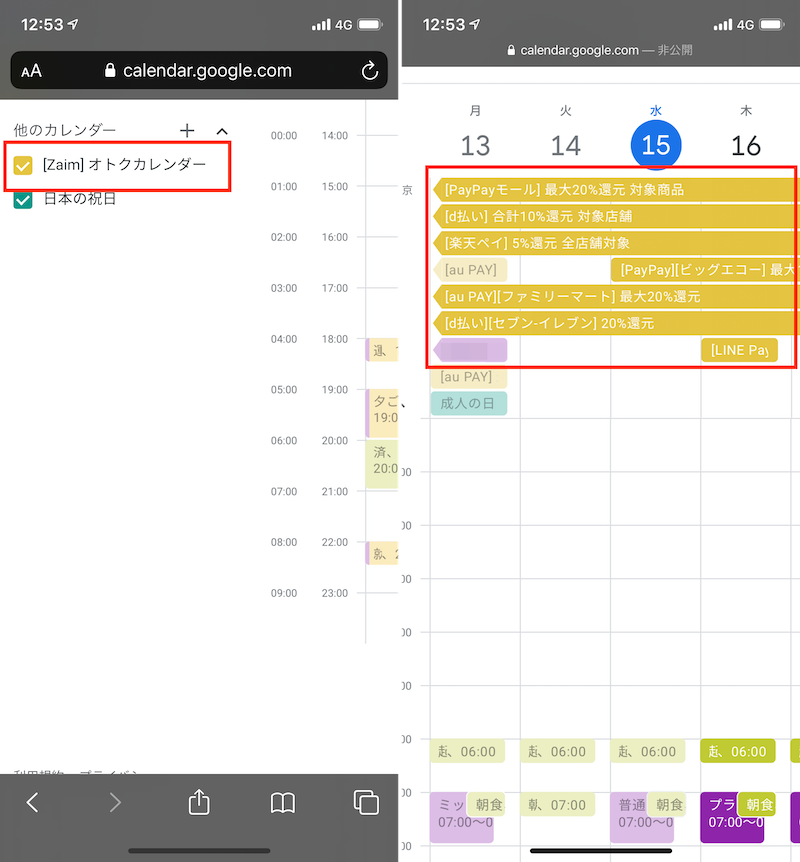Open Safari bookmarks book icon
The width and height of the screenshot is (800, 862).
[x=283, y=802]
